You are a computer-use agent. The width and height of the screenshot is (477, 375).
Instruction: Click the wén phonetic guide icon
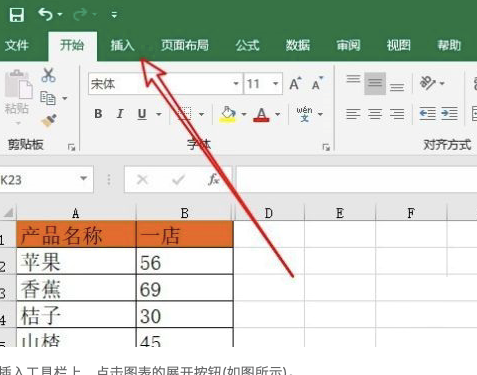[304, 114]
